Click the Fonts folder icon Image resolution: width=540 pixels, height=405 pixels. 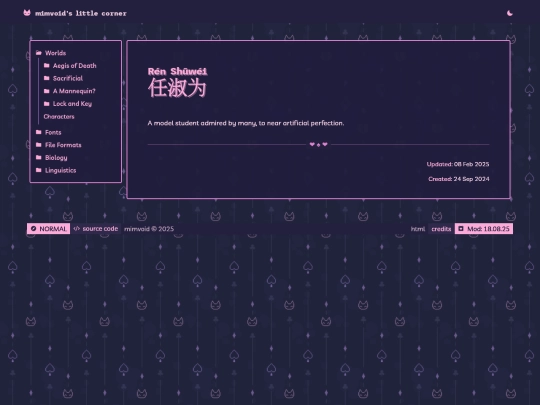pyautogui.click(x=39, y=132)
